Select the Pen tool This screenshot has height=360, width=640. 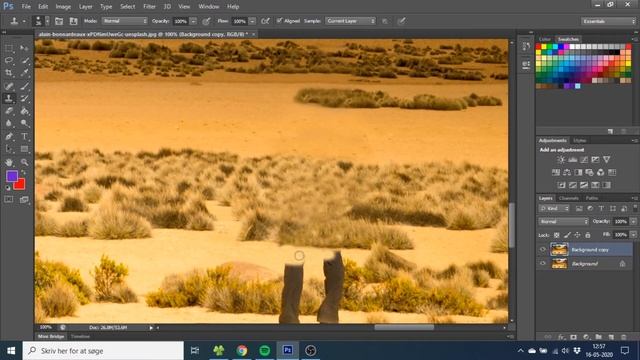coord(9,136)
